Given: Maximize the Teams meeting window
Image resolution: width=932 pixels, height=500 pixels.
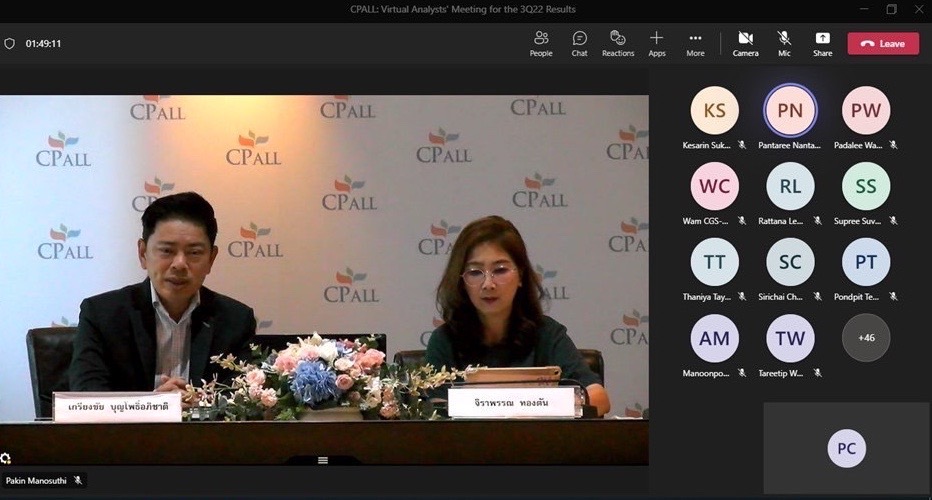Looking at the screenshot, I should pyautogui.click(x=891, y=9).
